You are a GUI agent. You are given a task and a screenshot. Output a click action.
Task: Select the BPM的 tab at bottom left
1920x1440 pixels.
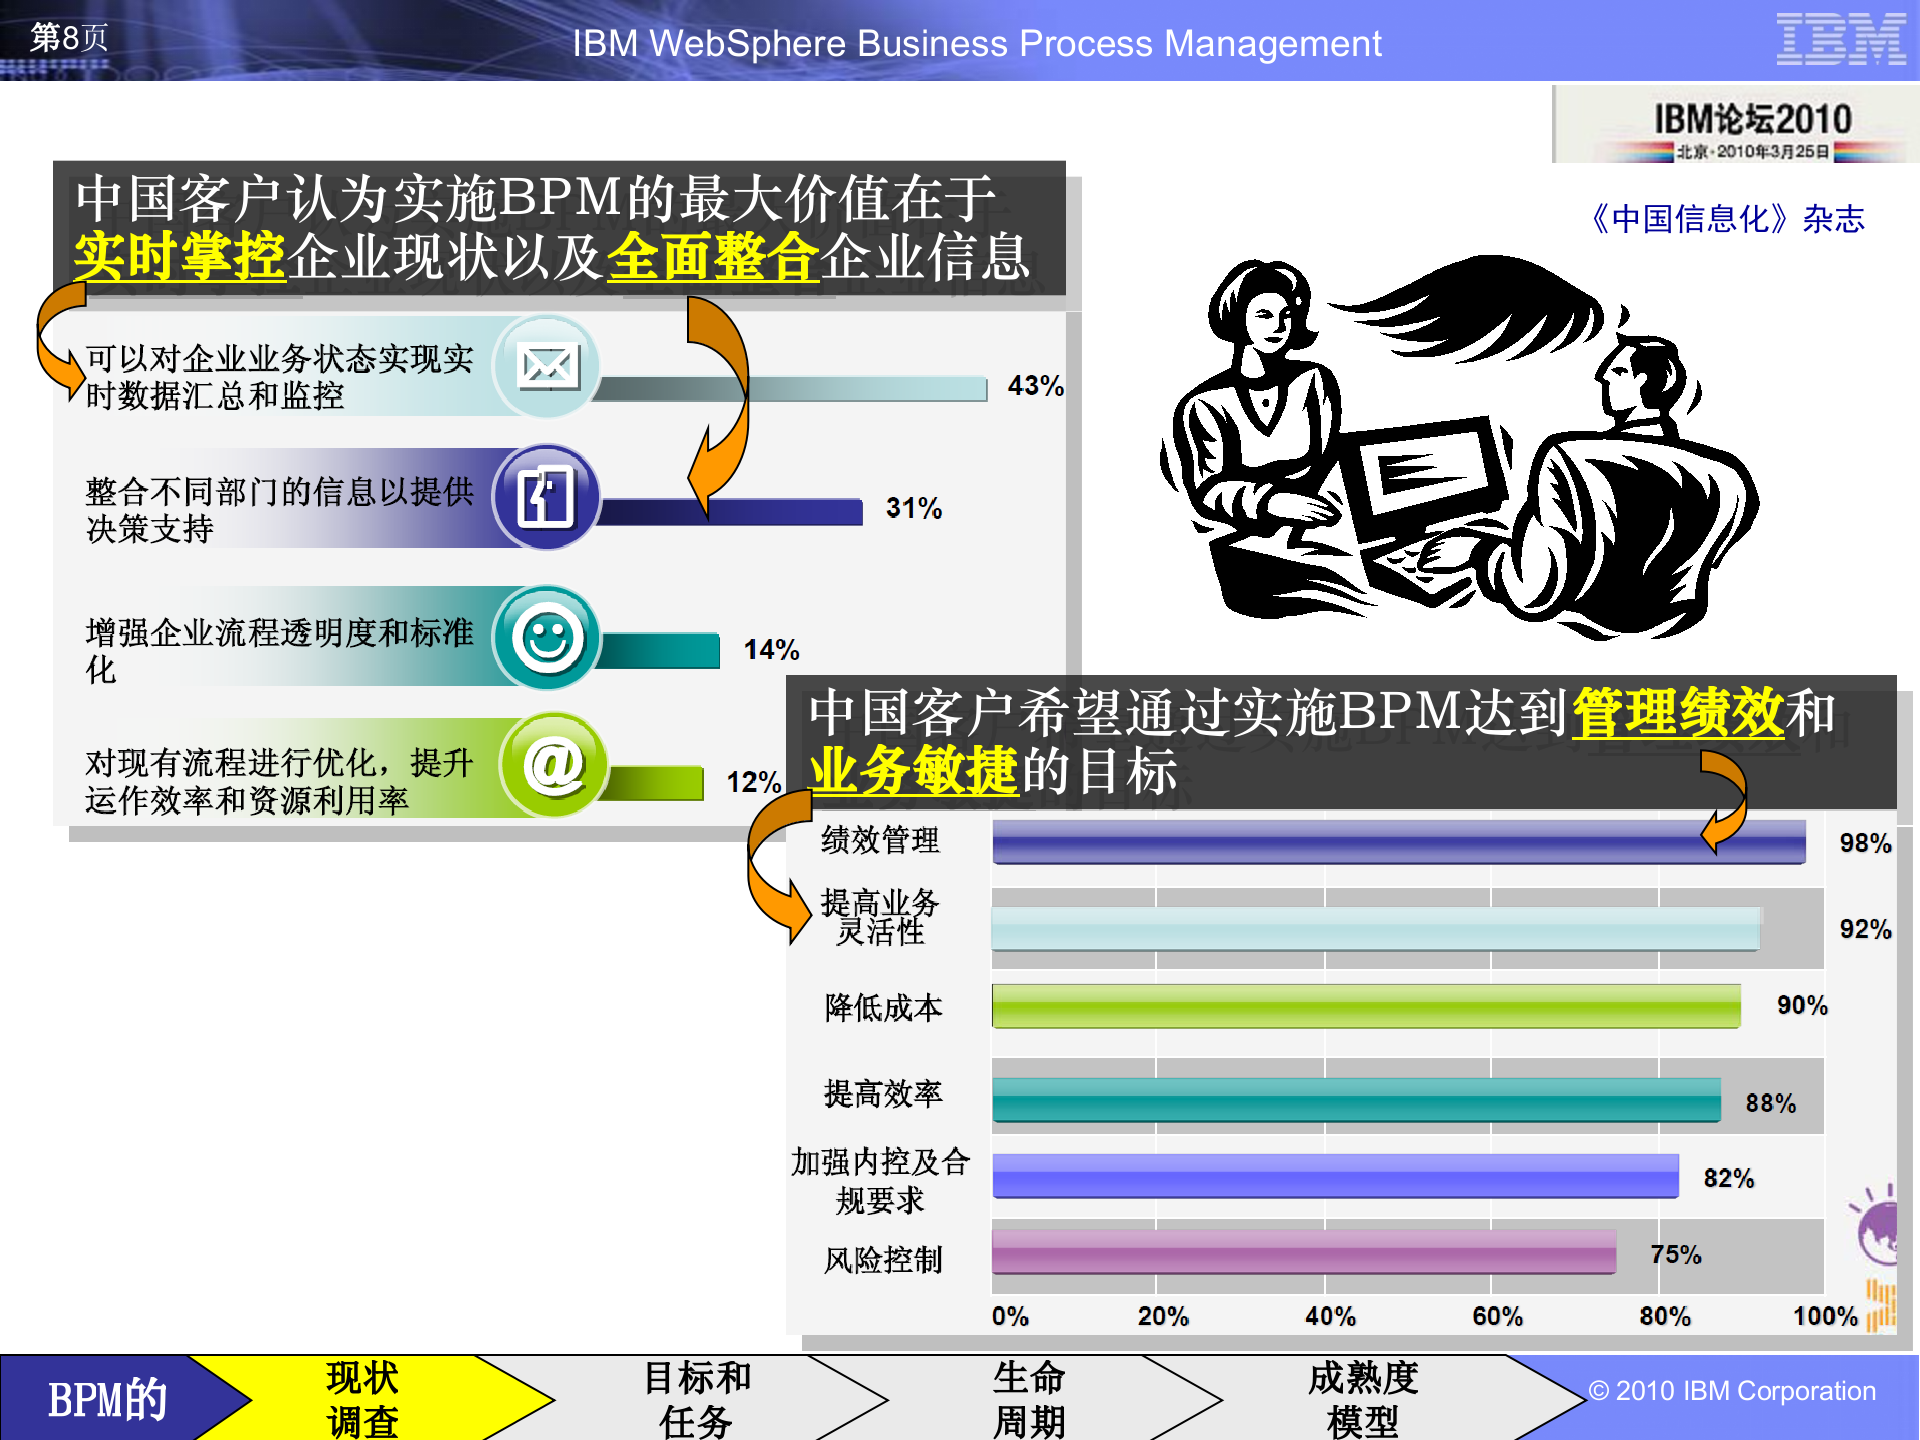pos(105,1397)
